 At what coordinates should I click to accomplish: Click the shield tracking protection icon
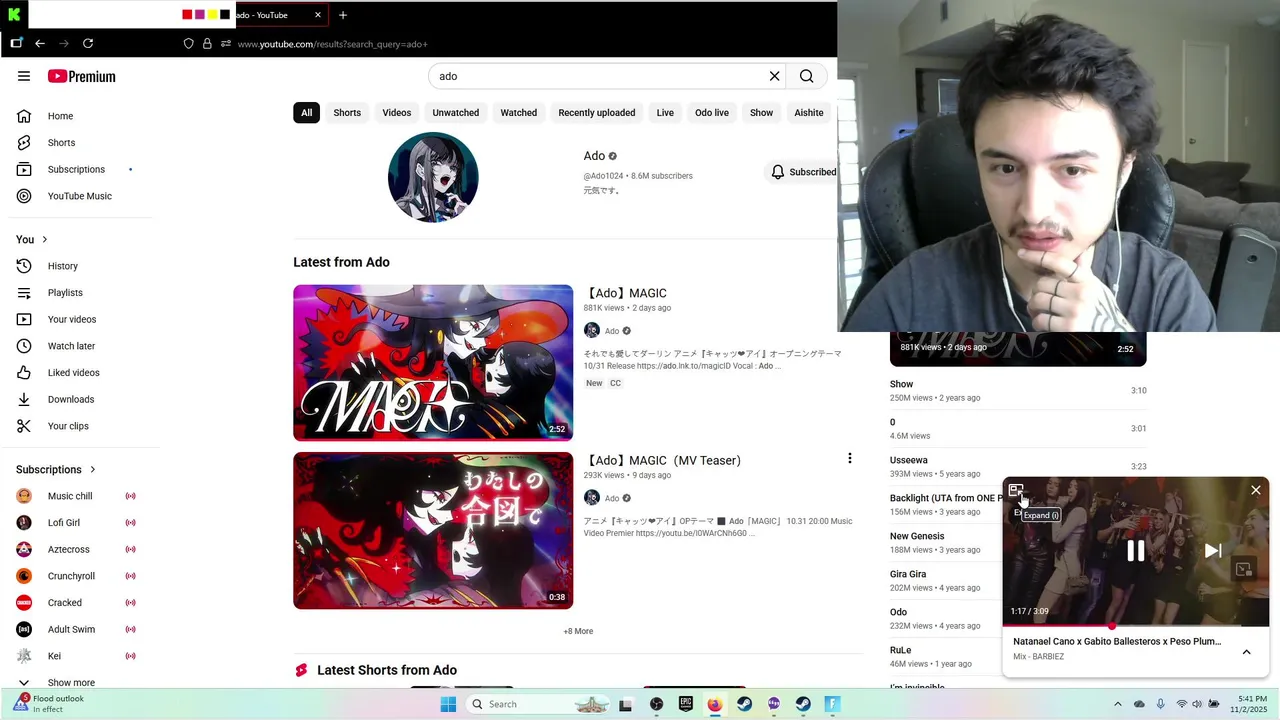click(x=188, y=44)
